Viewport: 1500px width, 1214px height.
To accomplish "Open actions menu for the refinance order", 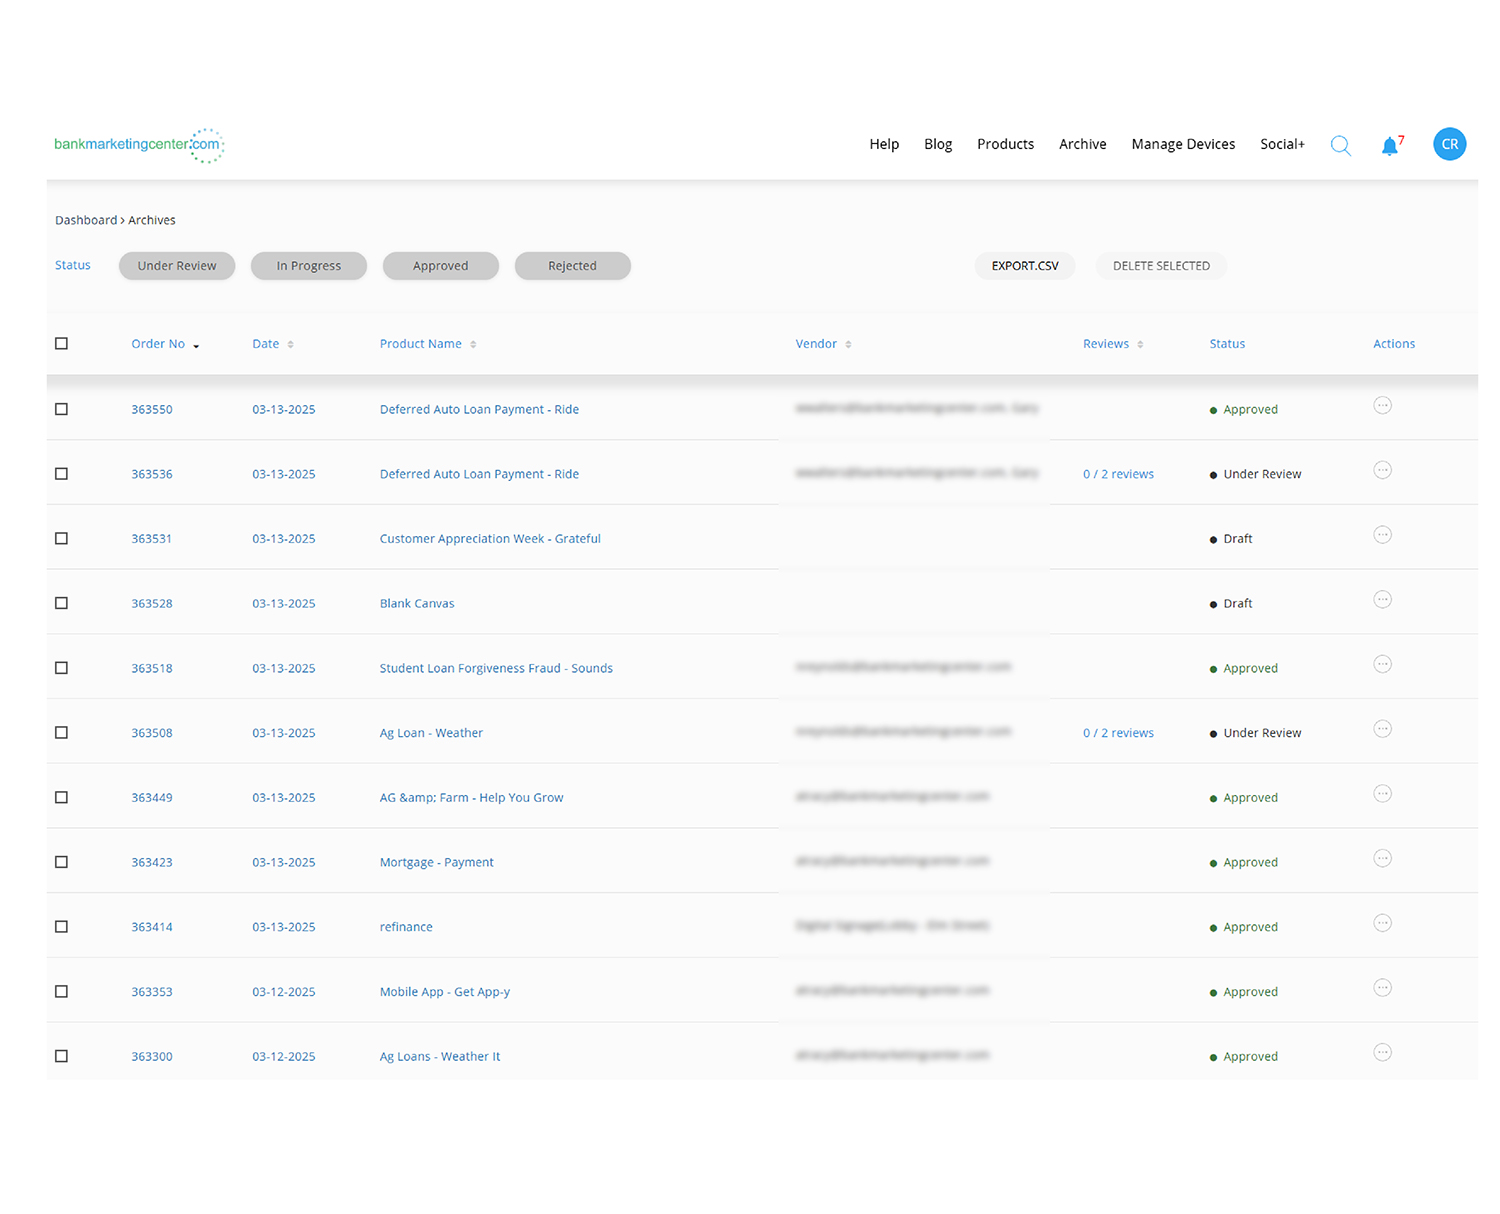I will (1383, 923).
